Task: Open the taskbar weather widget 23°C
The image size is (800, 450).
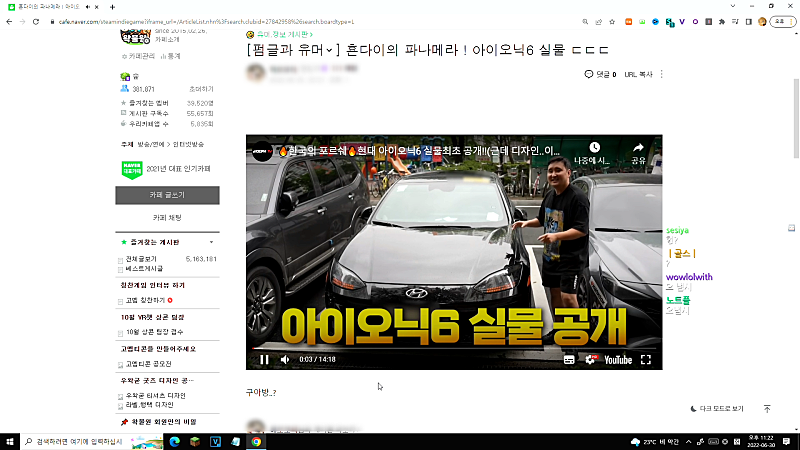Action: click(x=655, y=442)
